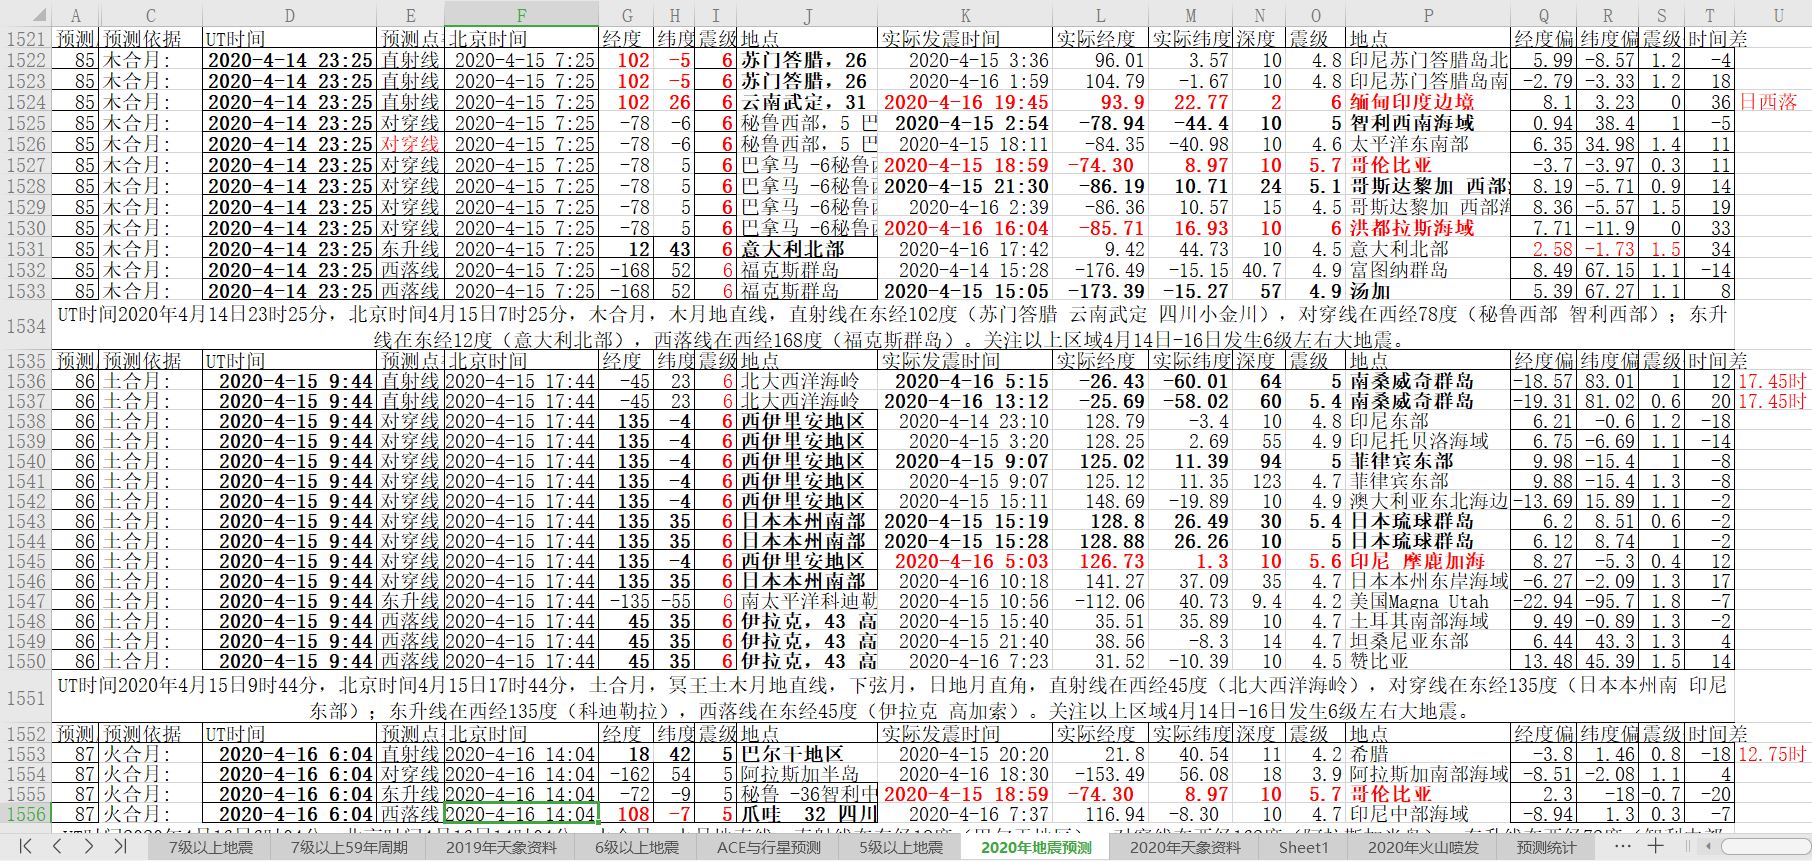Go to the 5级以上地震 sheet tab
1812x861 pixels.
(901, 848)
